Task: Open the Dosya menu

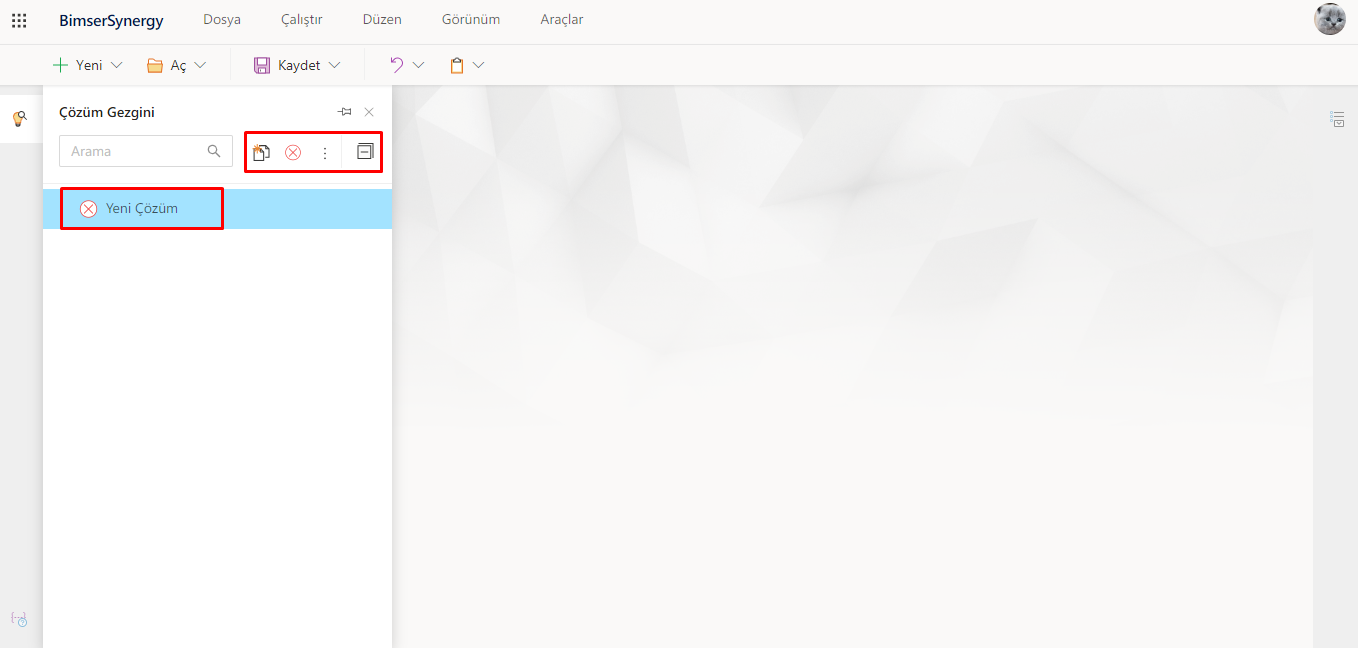Action: [222, 20]
